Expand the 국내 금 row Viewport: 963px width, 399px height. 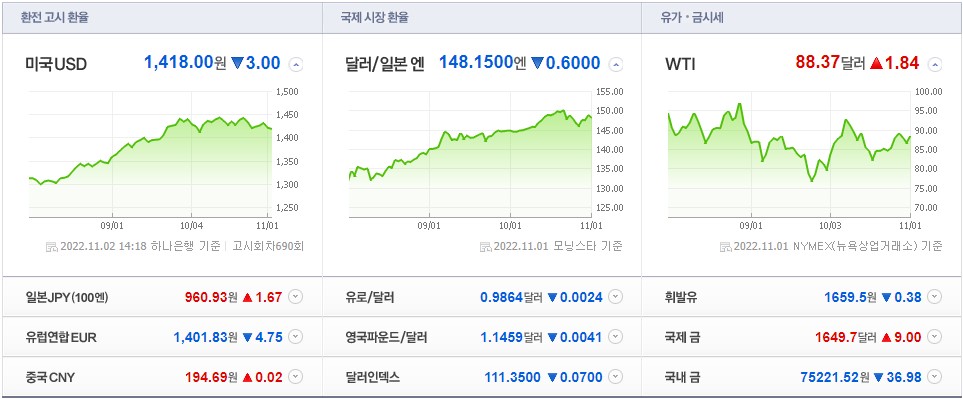(935, 377)
